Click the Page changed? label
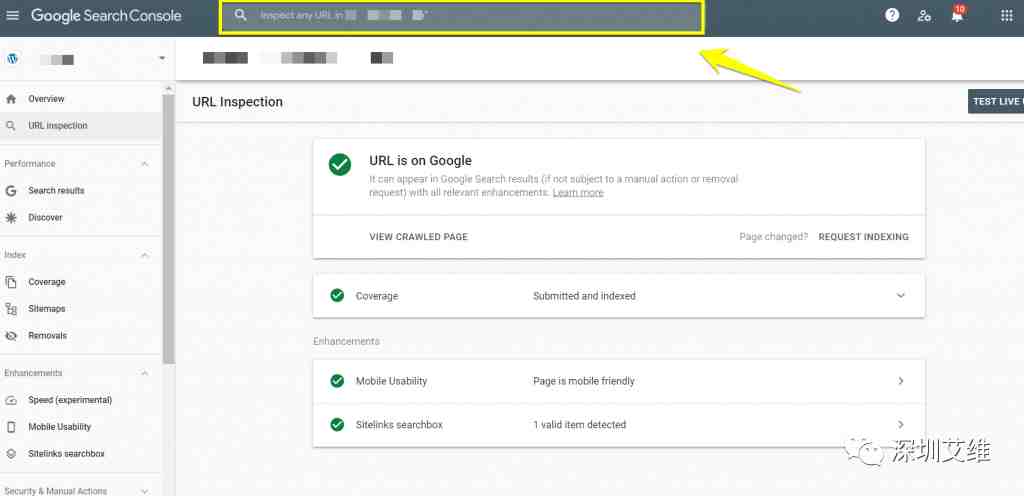This screenshot has width=1024, height=496. tap(773, 237)
